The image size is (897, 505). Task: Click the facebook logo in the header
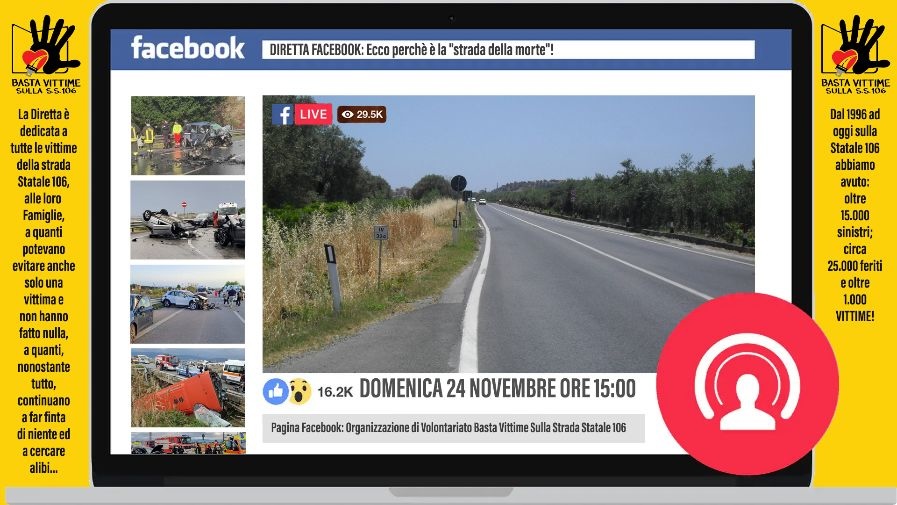(x=188, y=47)
